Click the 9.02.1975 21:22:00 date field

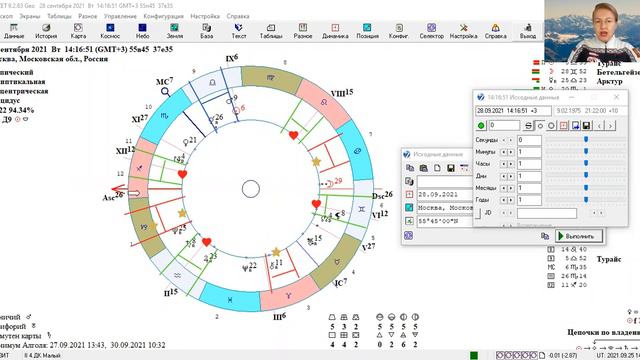590,111
